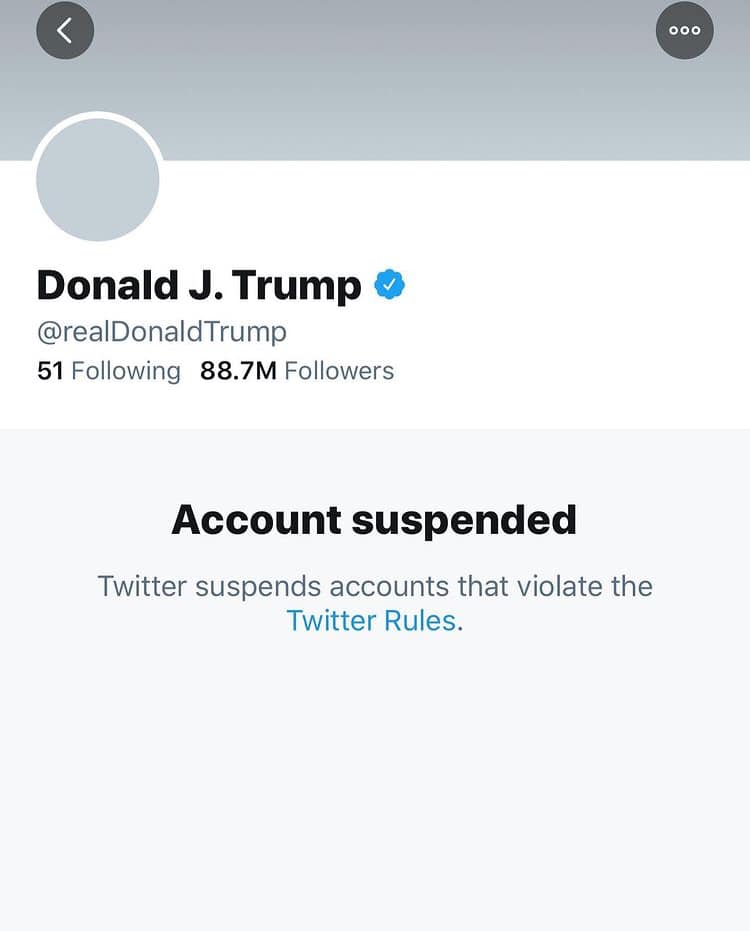Tap the blank circular profile avatar
This screenshot has width=750, height=931.
[x=98, y=179]
